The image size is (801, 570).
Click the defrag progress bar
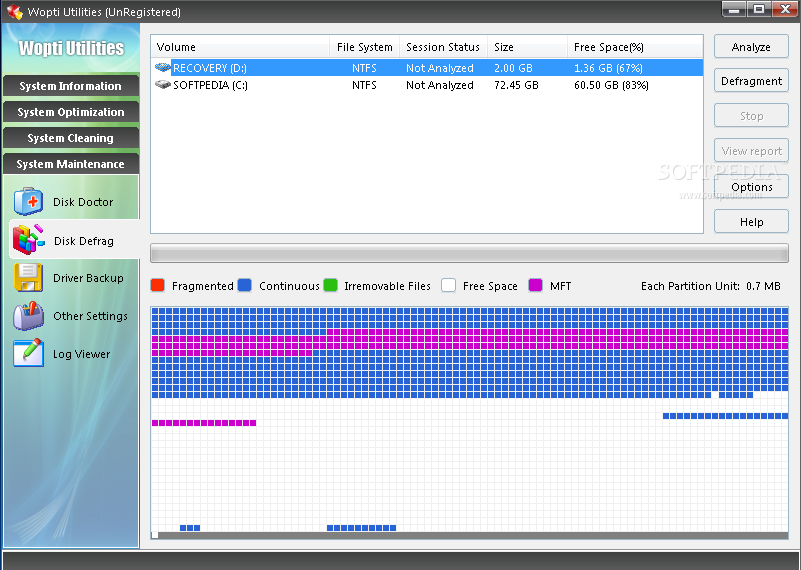point(469,253)
